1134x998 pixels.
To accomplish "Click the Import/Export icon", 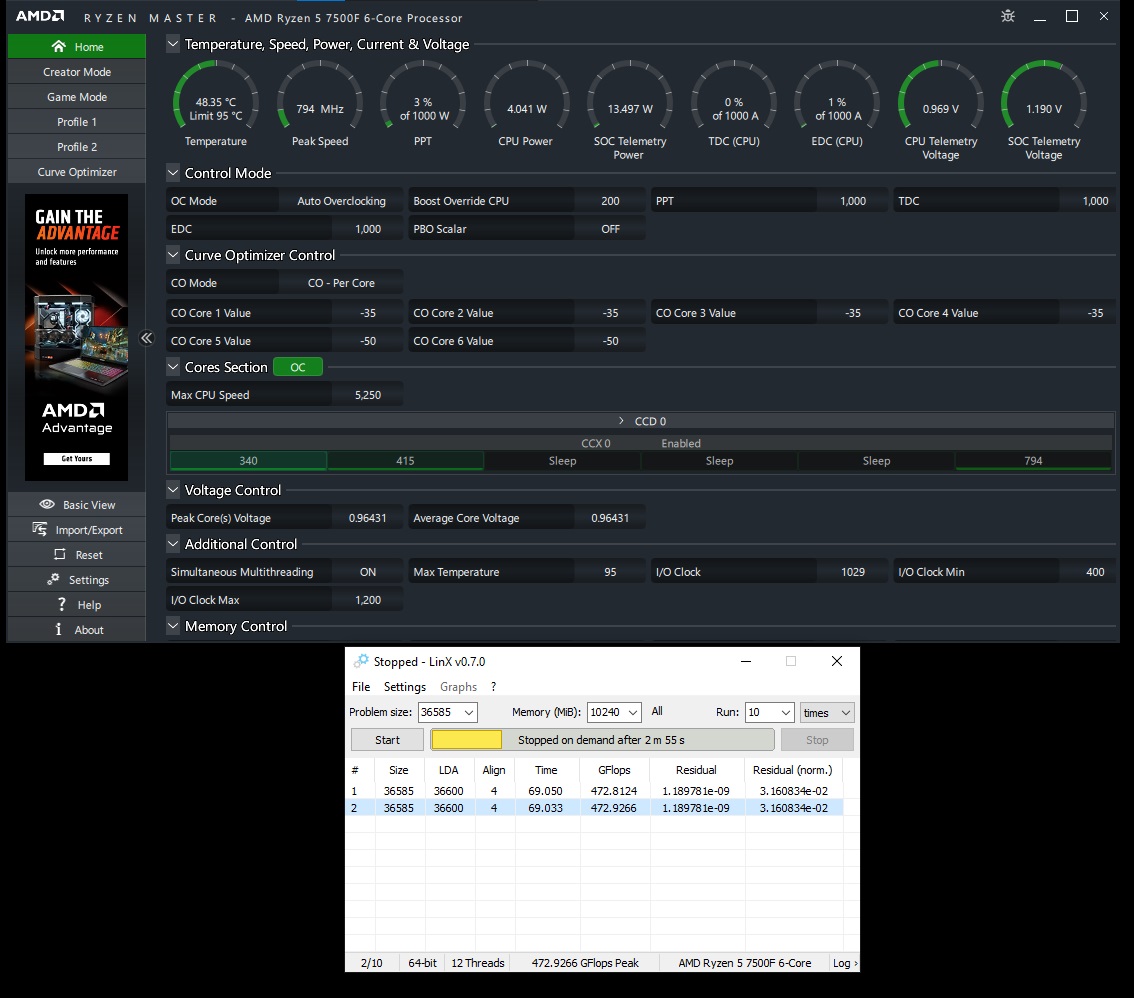I will (40, 529).
